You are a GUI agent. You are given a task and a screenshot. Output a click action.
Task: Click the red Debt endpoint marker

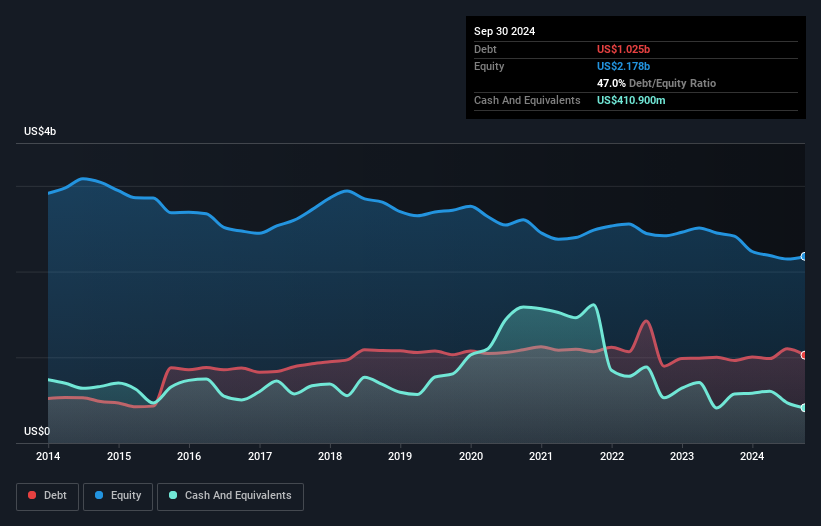[804, 355]
